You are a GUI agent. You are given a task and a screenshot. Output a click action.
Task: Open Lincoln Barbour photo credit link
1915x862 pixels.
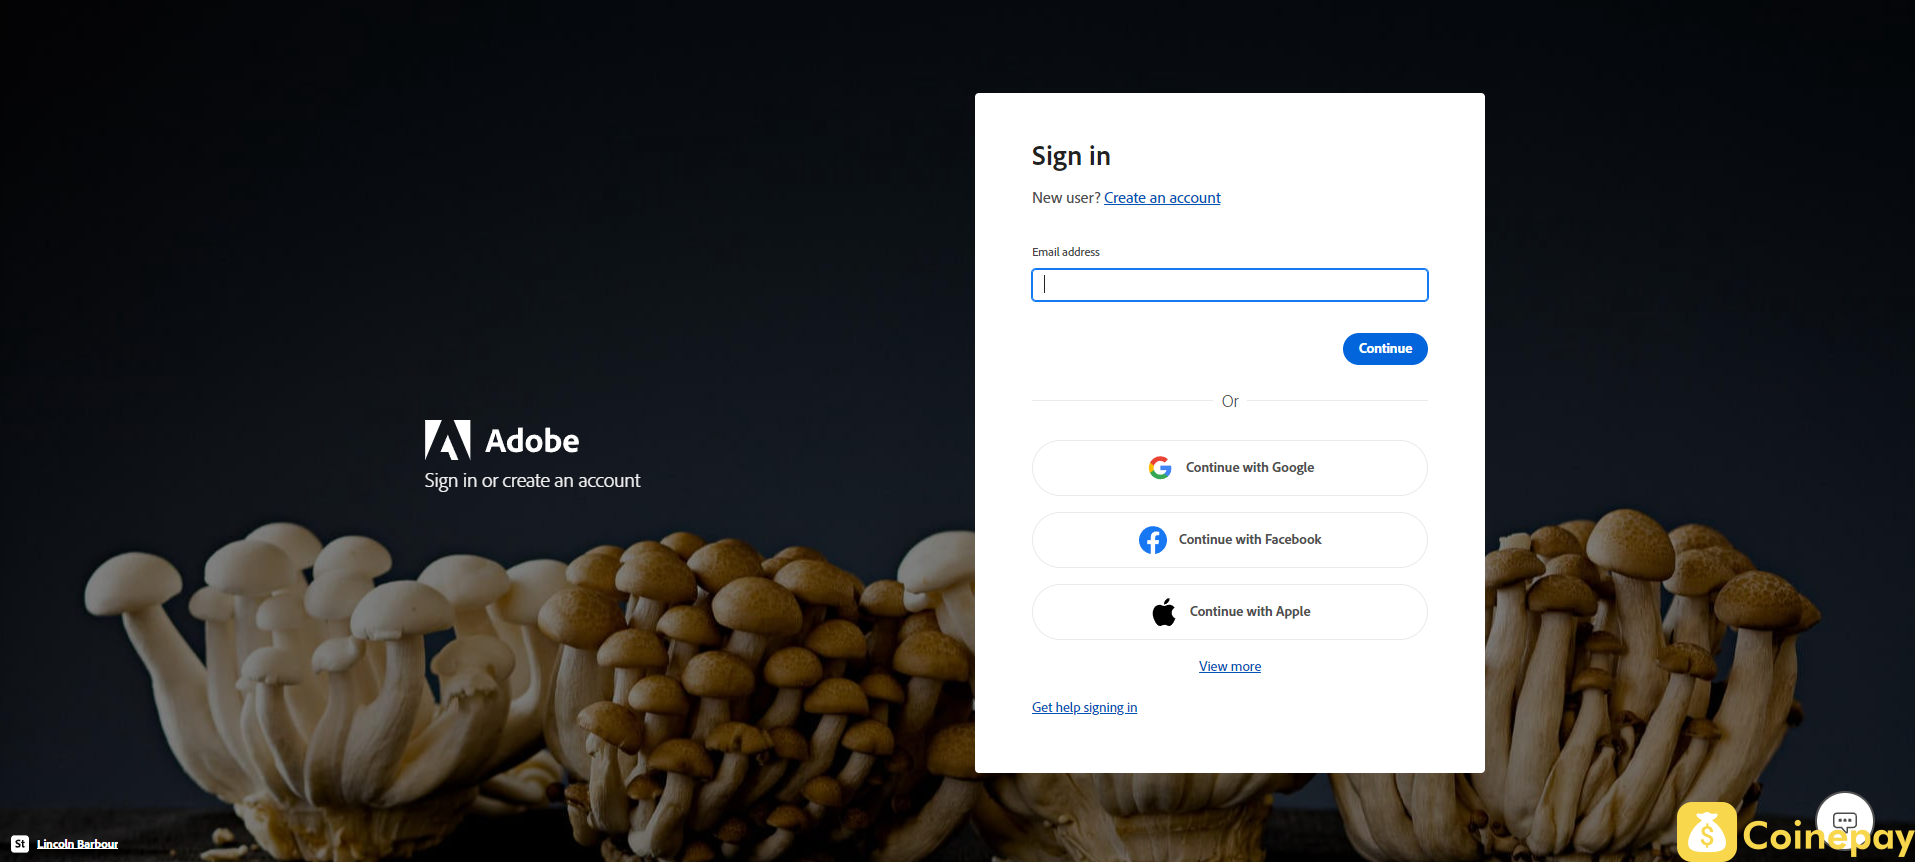pyautogui.click(x=77, y=844)
